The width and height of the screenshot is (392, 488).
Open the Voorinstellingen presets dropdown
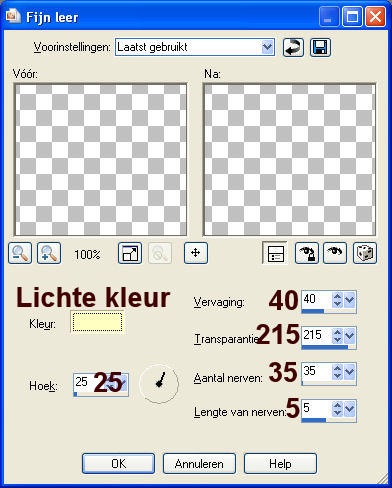(267, 47)
